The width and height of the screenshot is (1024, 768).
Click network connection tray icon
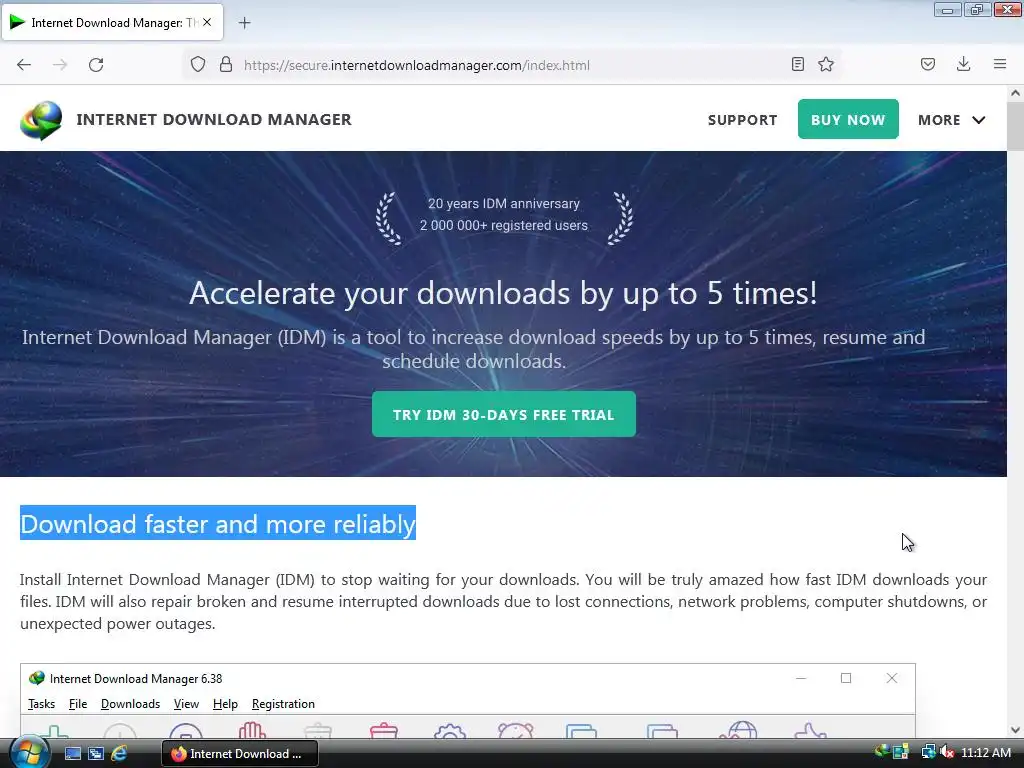pyautogui.click(x=927, y=752)
